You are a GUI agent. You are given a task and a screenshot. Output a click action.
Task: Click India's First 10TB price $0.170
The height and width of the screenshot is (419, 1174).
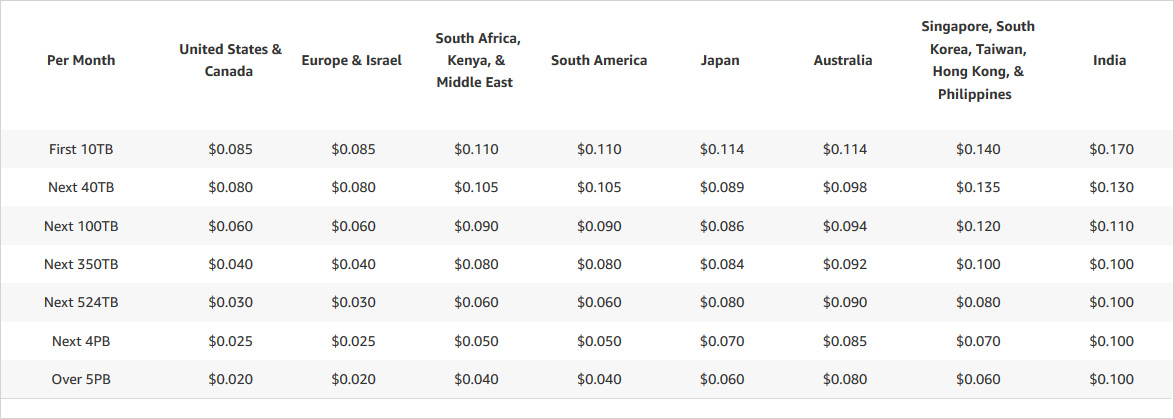point(1111,149)
